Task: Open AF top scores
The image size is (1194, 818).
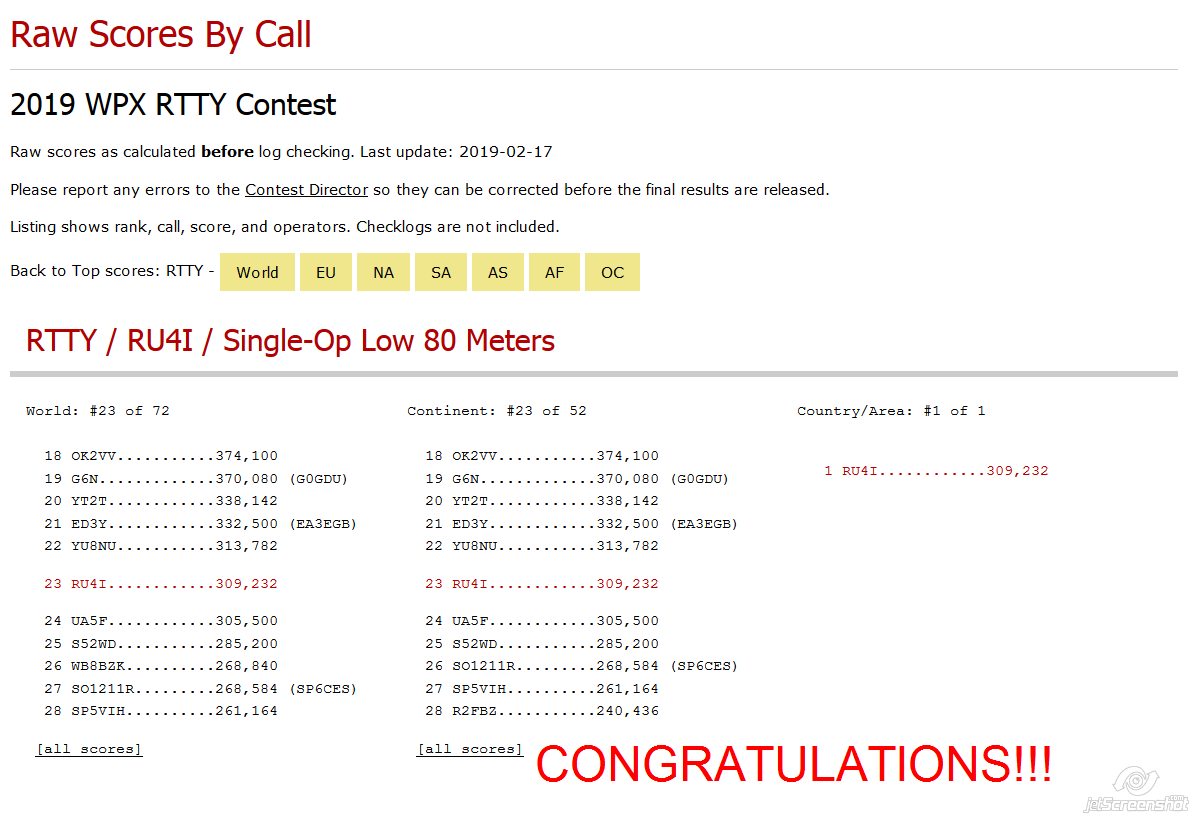Action: [x=554, y=272]
